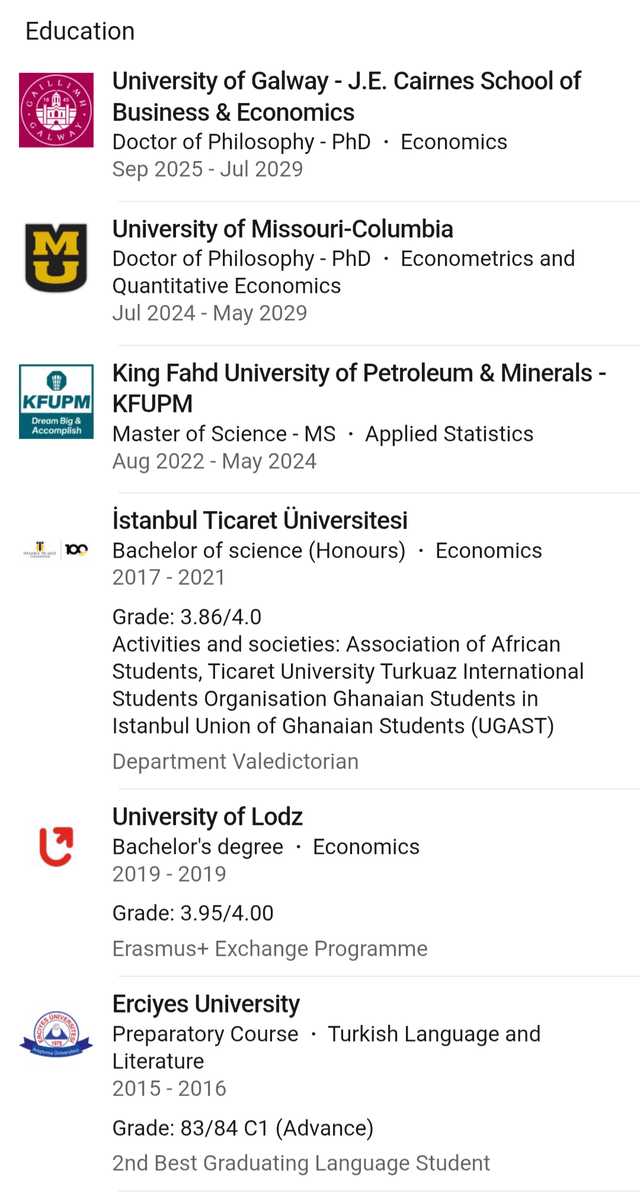This screenshot has width=640, height=1195.
Task: Open University of Galway Cairnes School entry
Action: point(346,96)
